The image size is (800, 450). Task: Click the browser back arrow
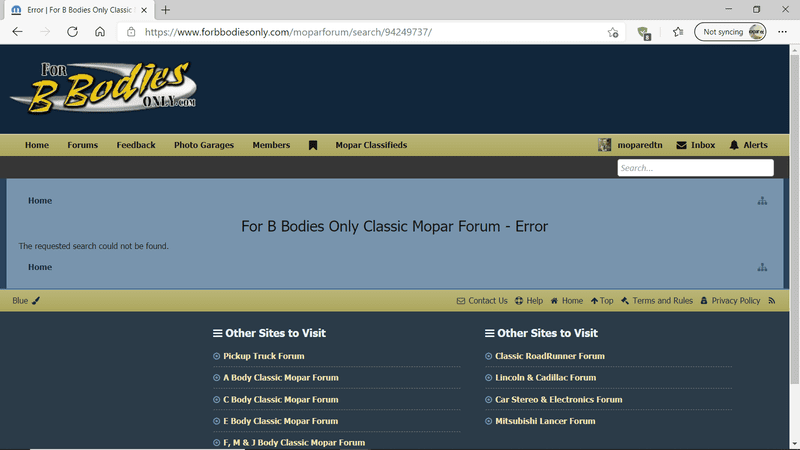pyautogui.click(x=17, y=32)
